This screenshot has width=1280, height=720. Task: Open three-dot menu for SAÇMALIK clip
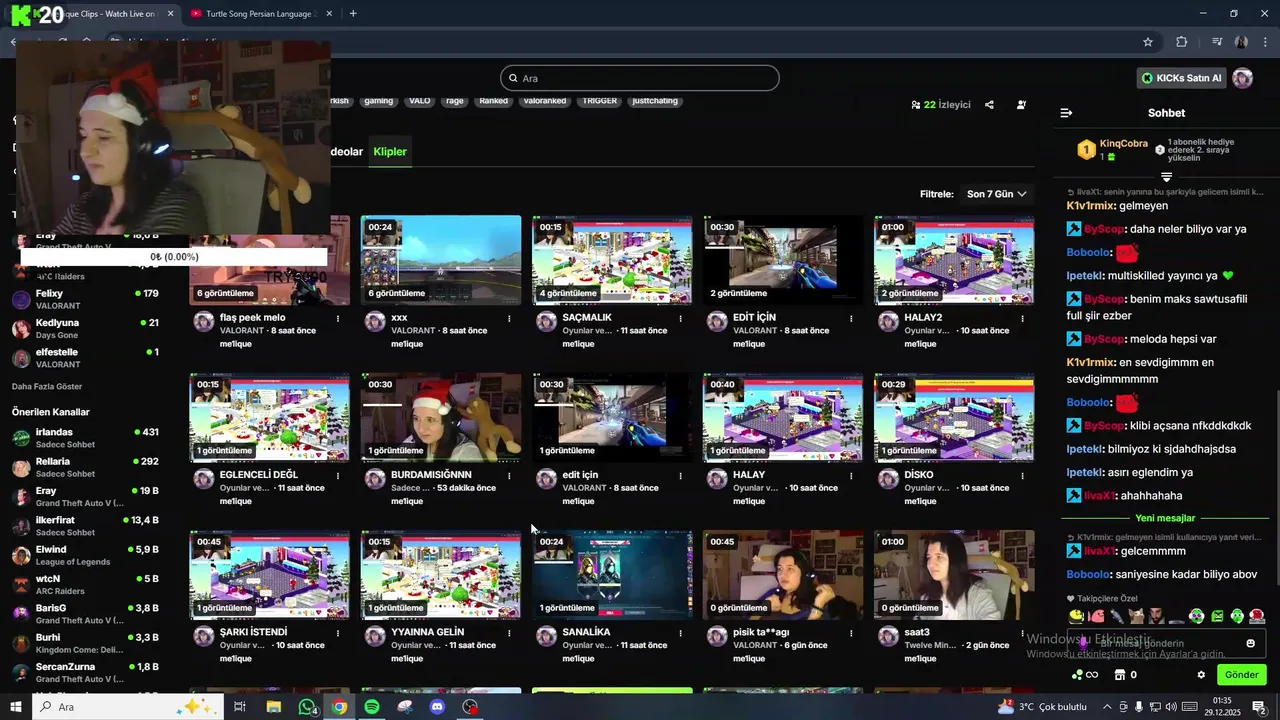click(x=680, y=318)
